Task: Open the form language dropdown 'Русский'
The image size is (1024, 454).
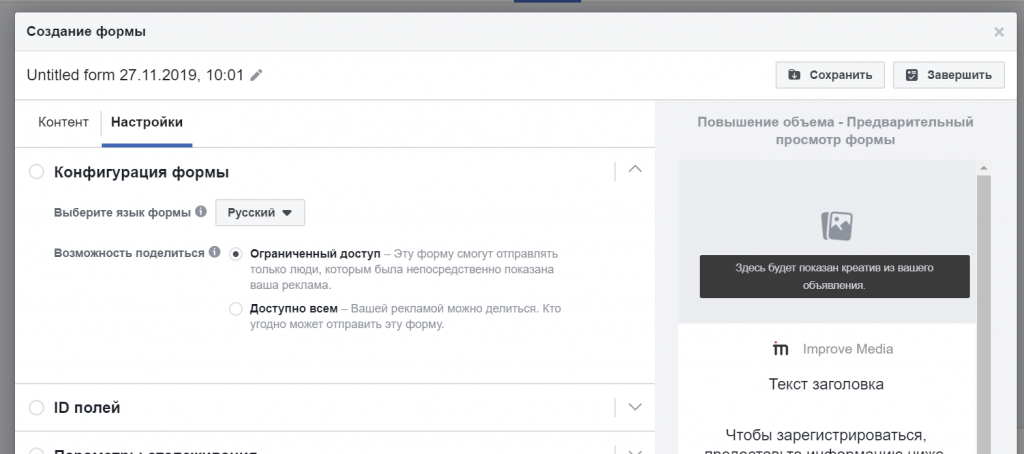Action: pos(260,213)
